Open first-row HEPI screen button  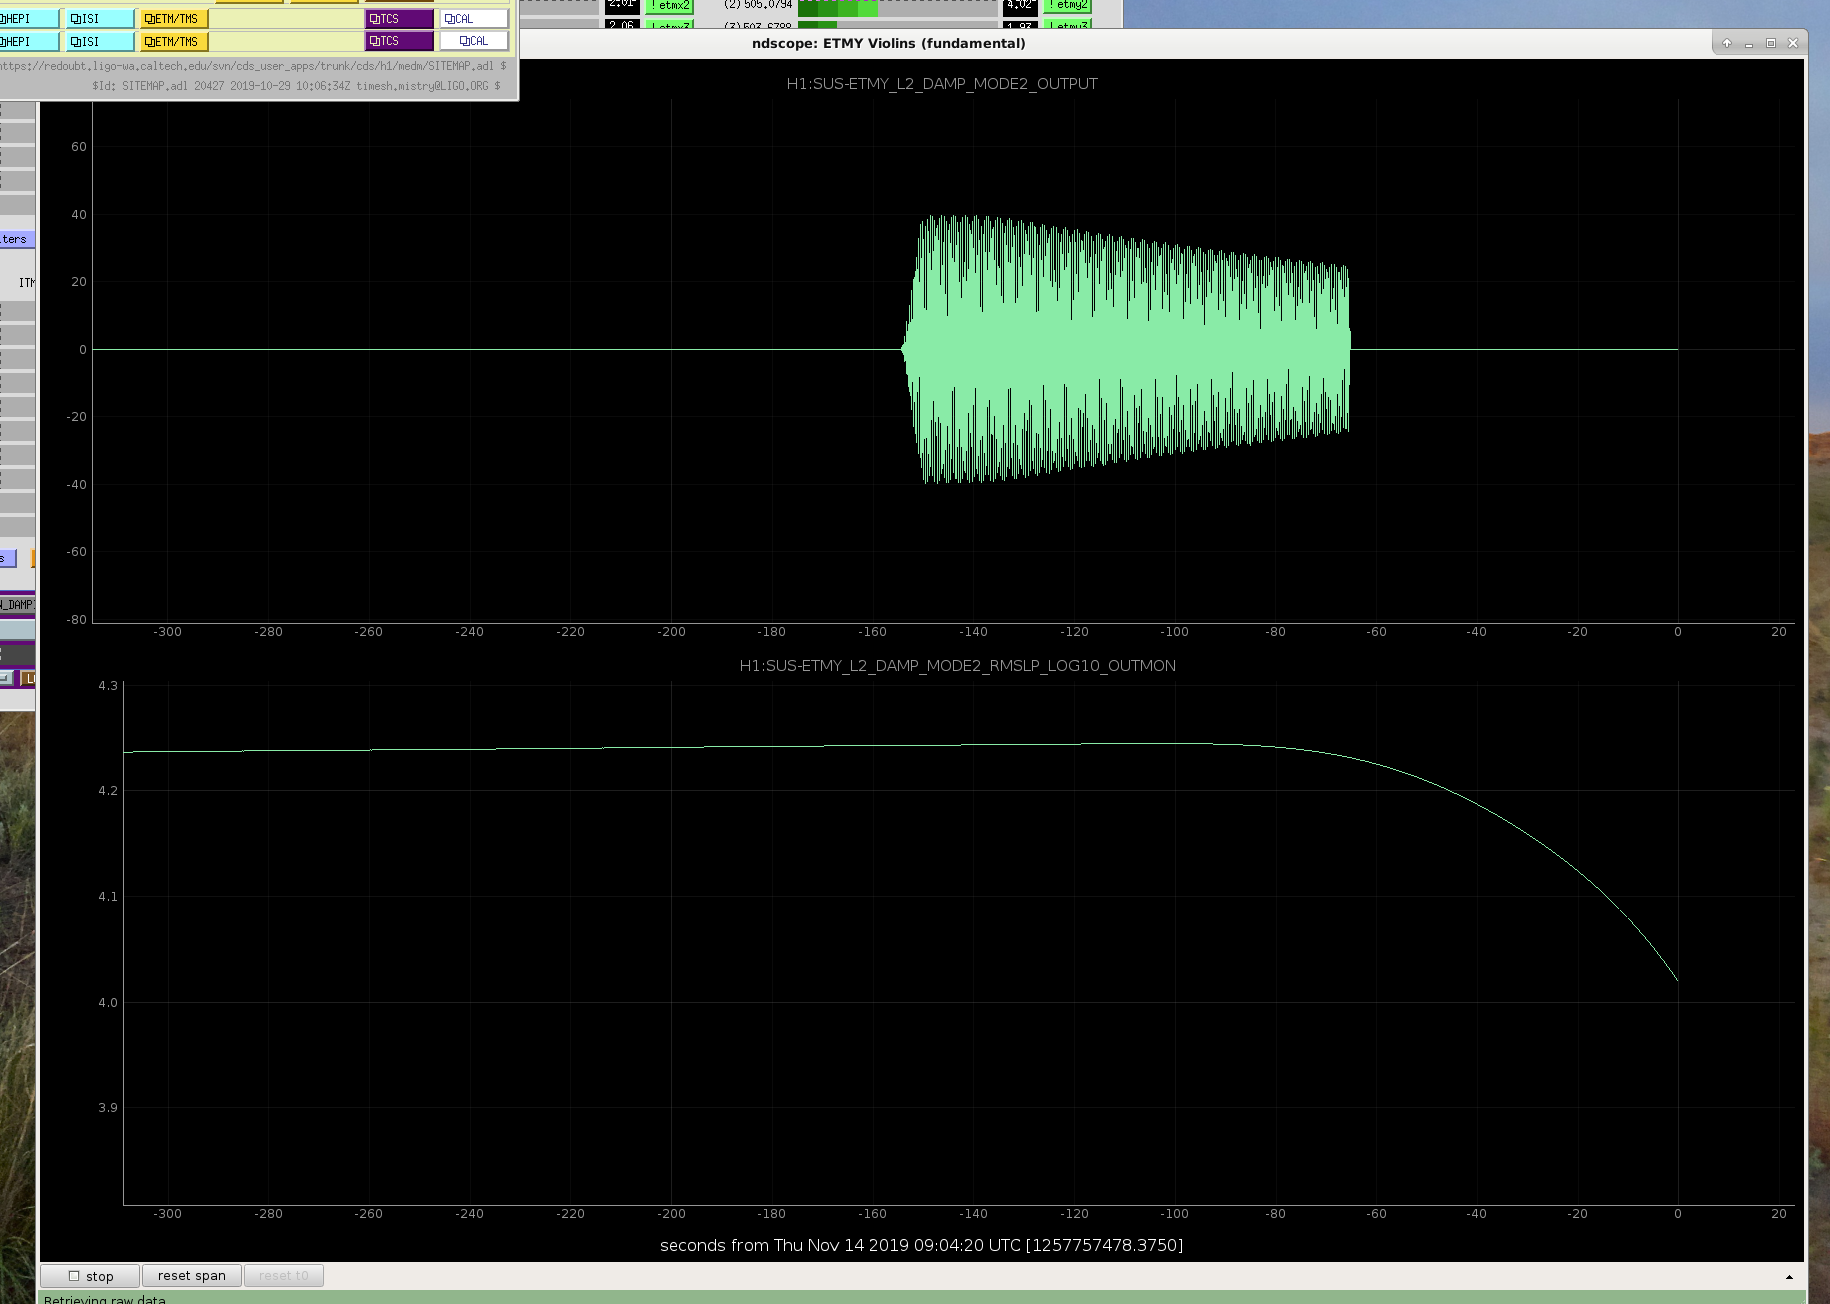[27, 19]
